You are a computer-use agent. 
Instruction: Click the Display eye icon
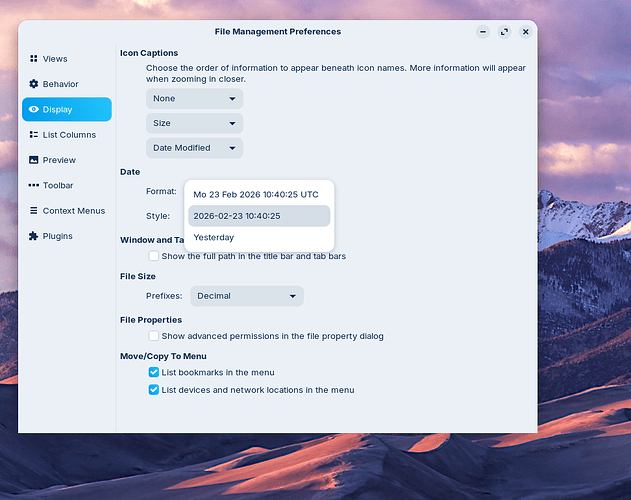[x=34, y=109]
